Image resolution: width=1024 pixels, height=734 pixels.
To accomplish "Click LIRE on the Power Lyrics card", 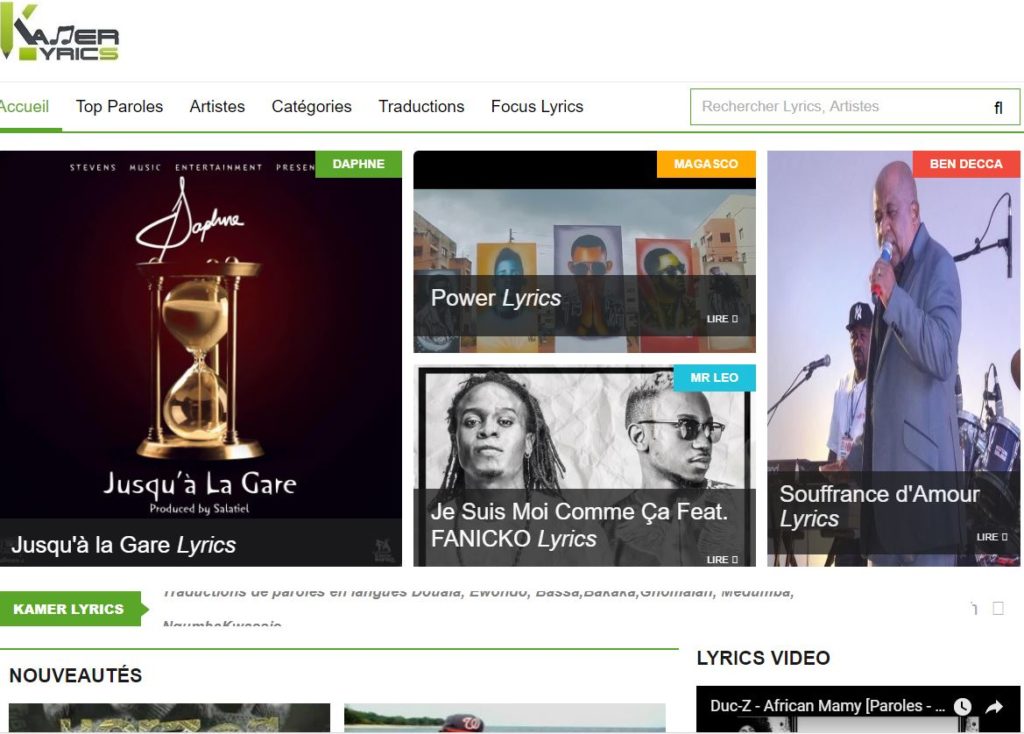I will (x=722, y=319).
